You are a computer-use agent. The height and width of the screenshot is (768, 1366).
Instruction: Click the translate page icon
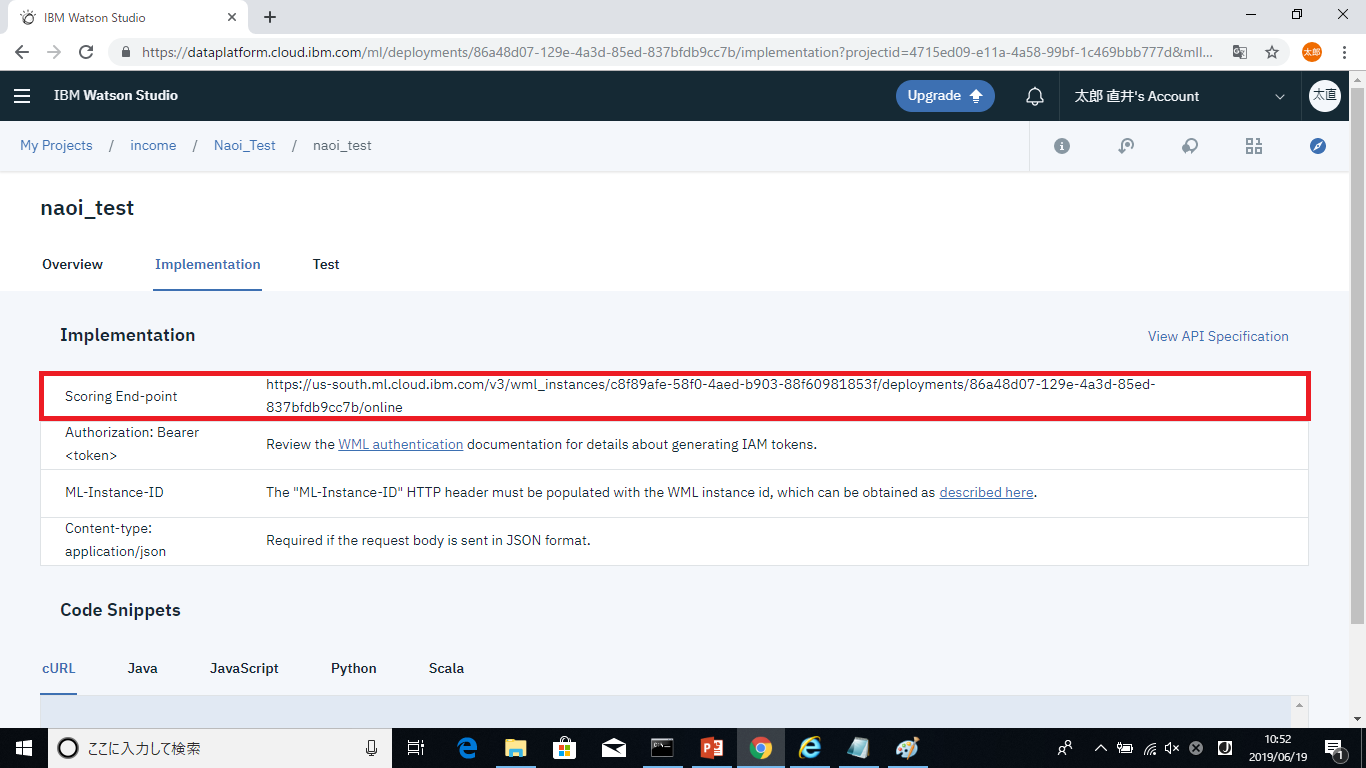(x=1240, y=52)
